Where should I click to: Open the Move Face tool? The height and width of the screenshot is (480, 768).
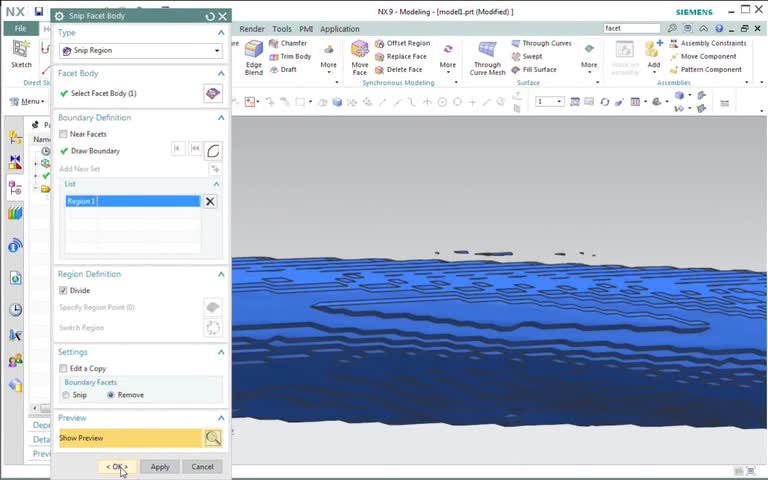(x=360, y=58)
